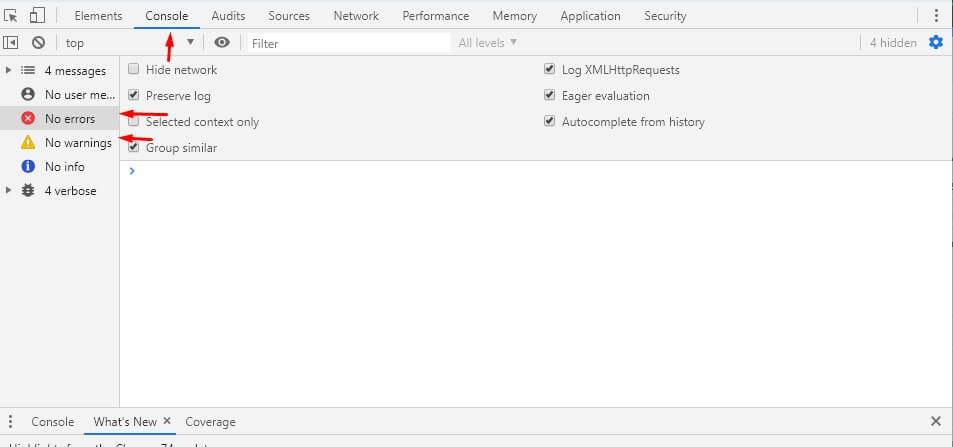The width and height of the screenshot is (953, 447).
Task: Hide the console sidebar panel icon
Action: click(11, 43)
